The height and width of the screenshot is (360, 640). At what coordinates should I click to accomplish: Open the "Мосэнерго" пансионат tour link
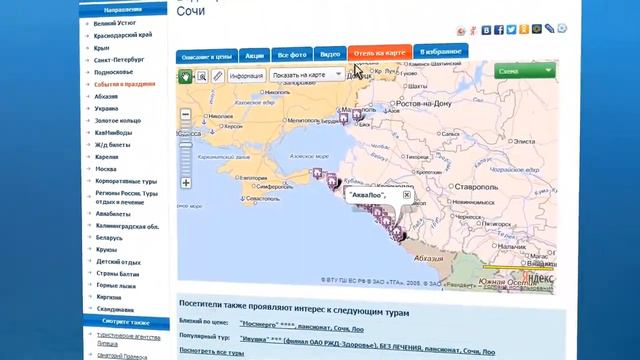pos(302,326)
